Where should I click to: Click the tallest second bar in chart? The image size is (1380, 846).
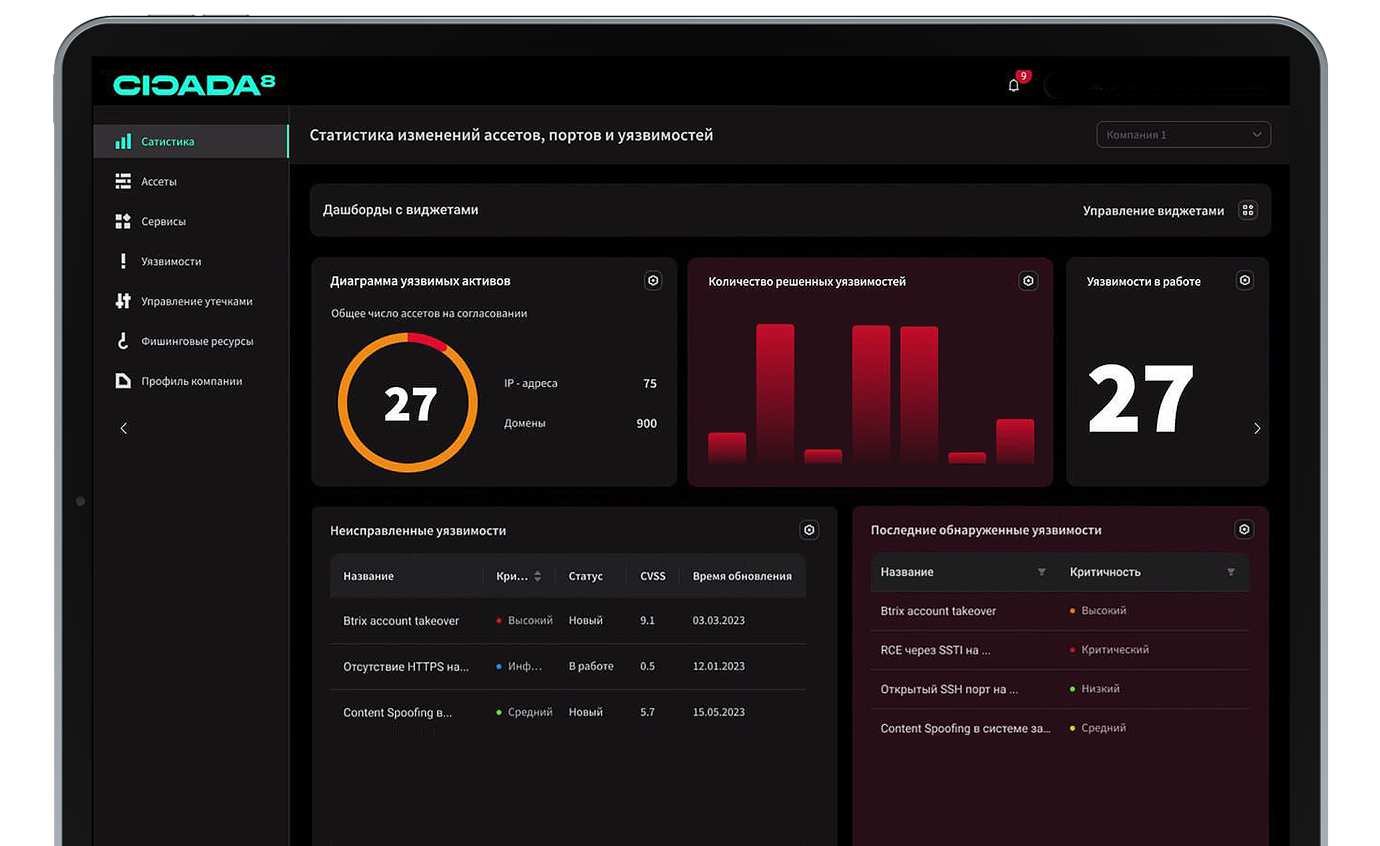(x=775, y=394)
